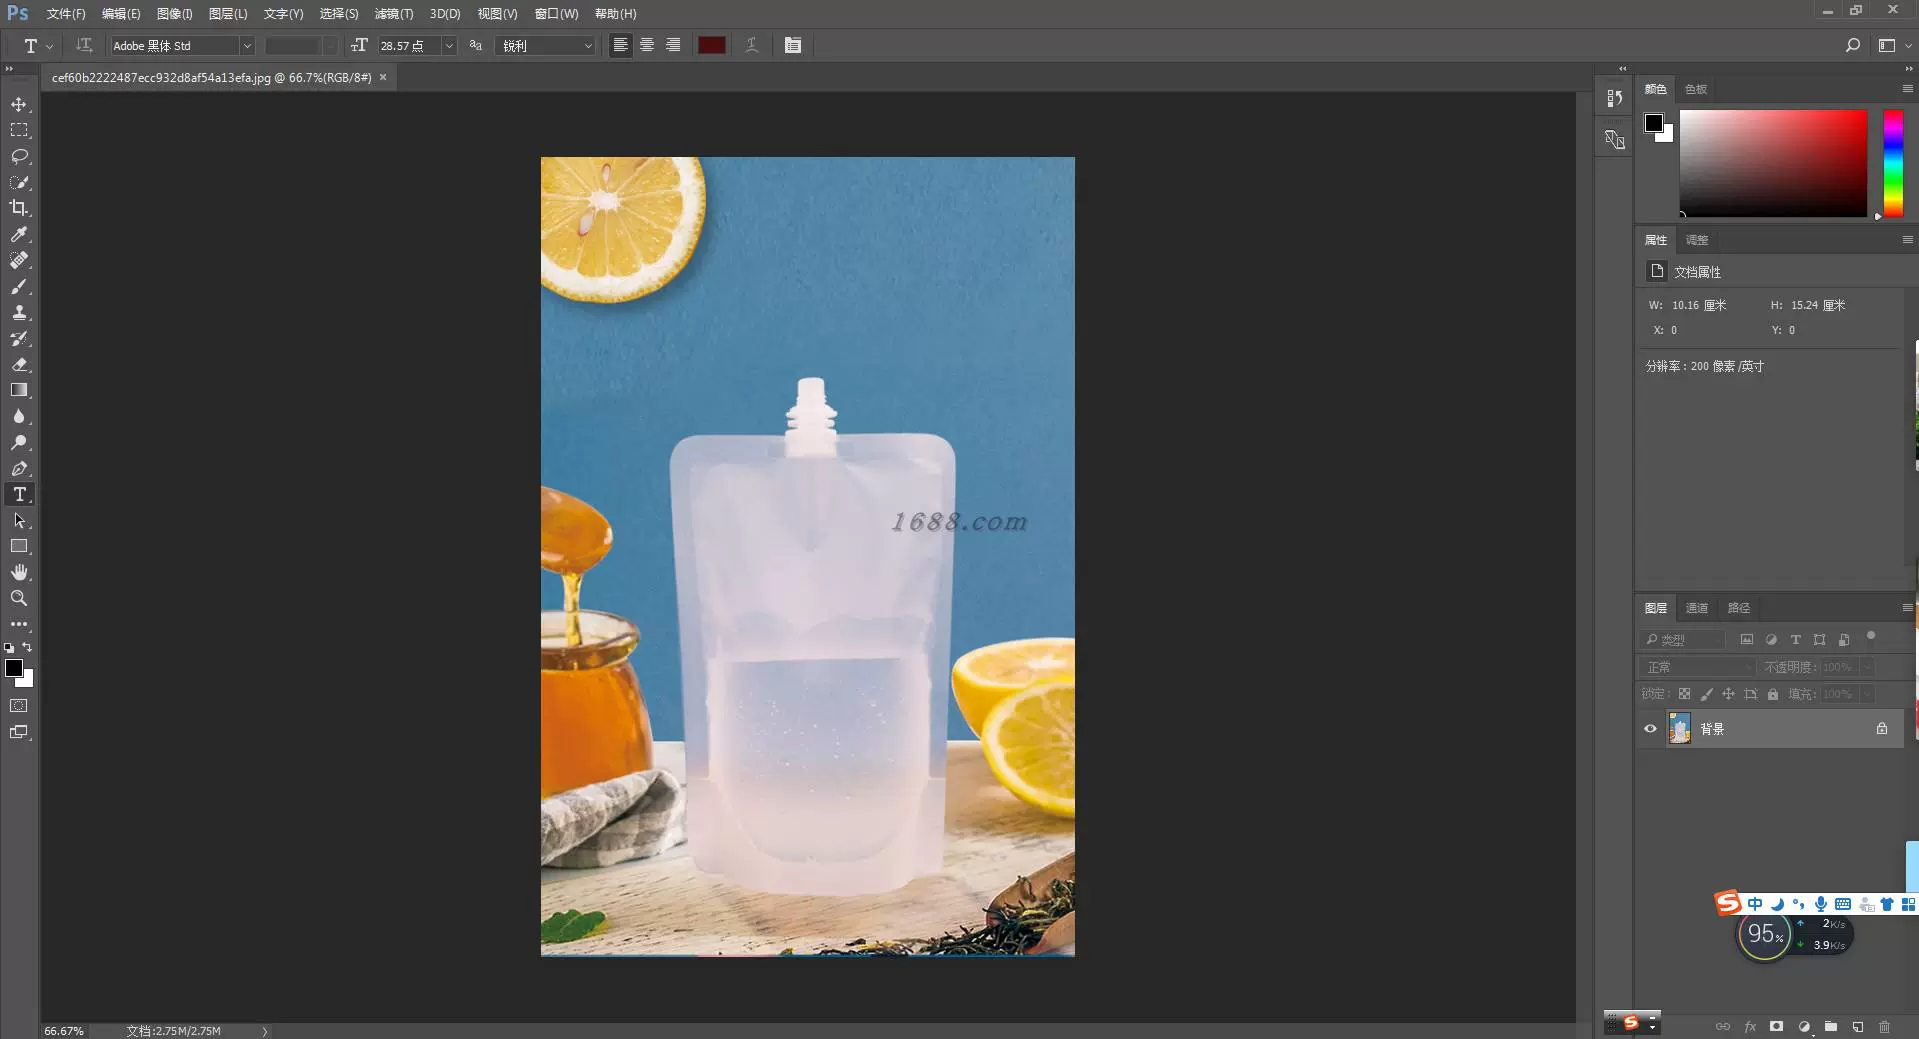The image size is (1919, 1039).
Task: Click the create new layer button
Action: tap(1857, 1027)
